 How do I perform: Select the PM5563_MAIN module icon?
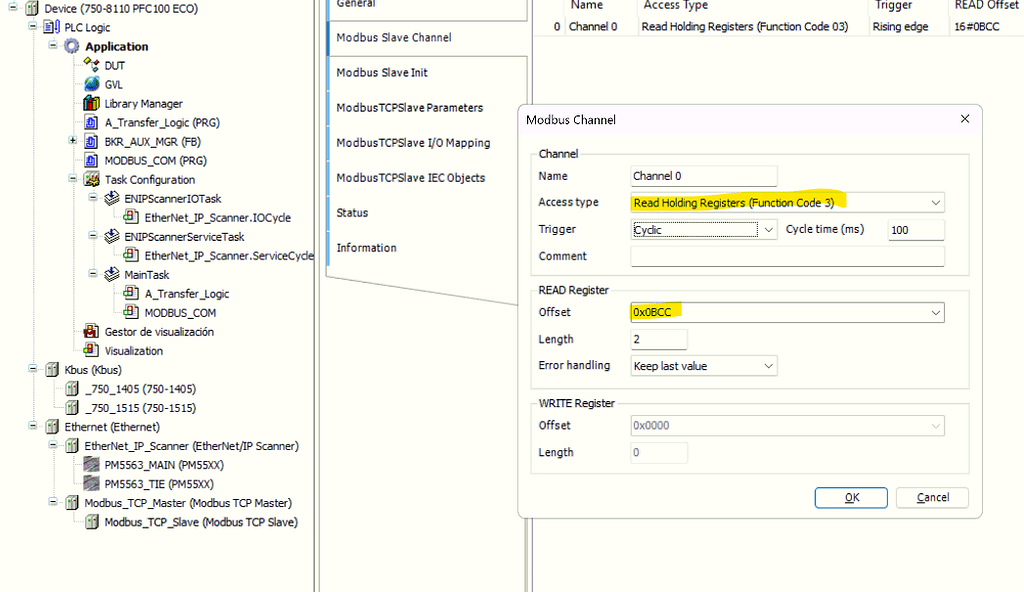92,464
